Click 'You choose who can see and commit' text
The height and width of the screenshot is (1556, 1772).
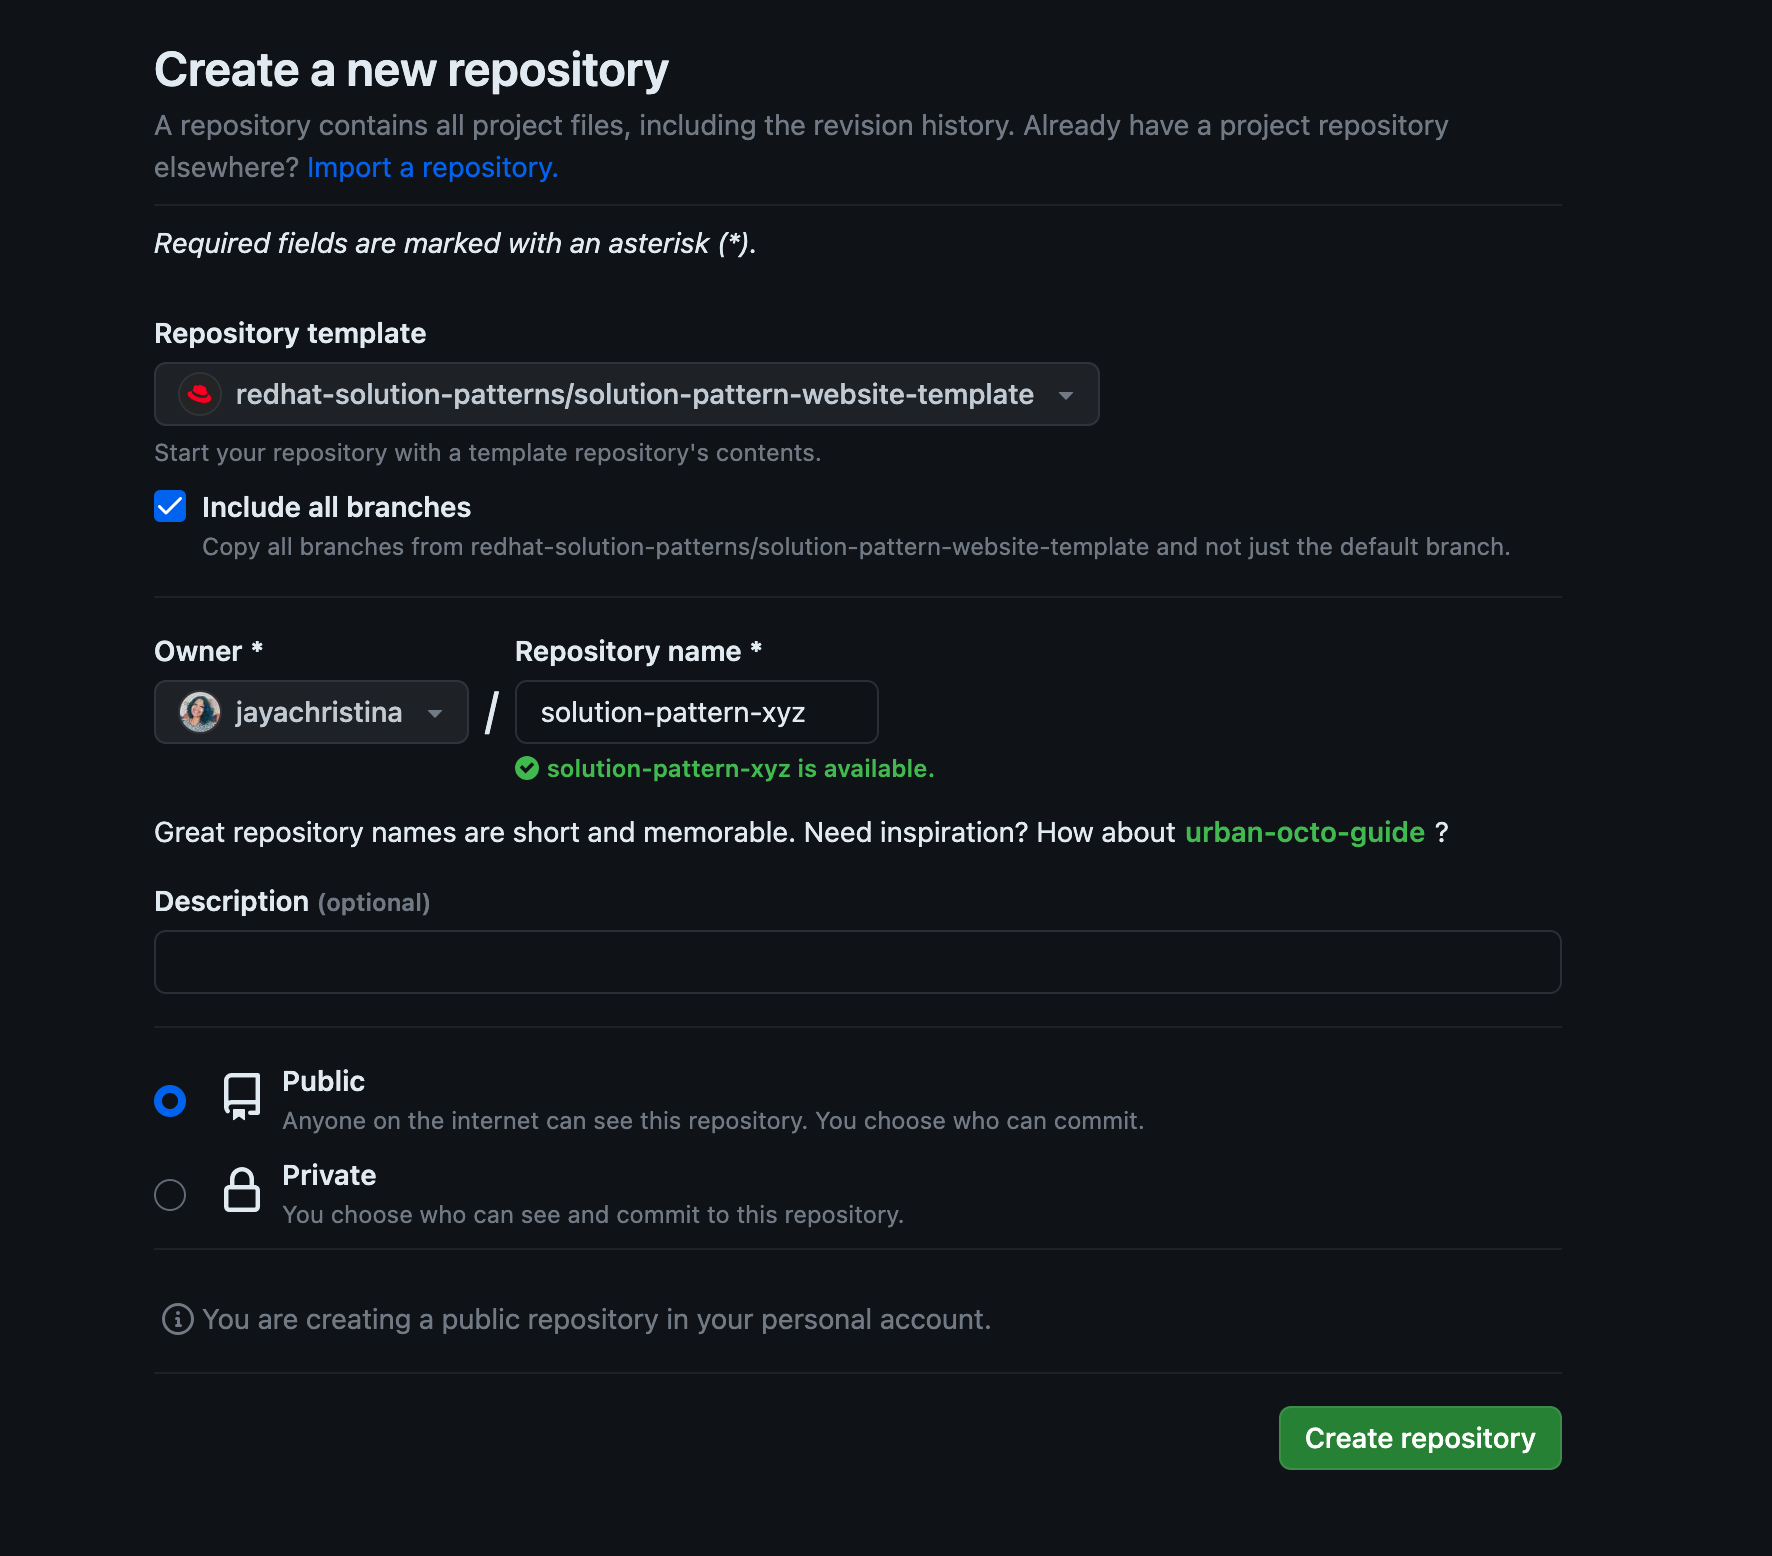(x=593, y=1215)
